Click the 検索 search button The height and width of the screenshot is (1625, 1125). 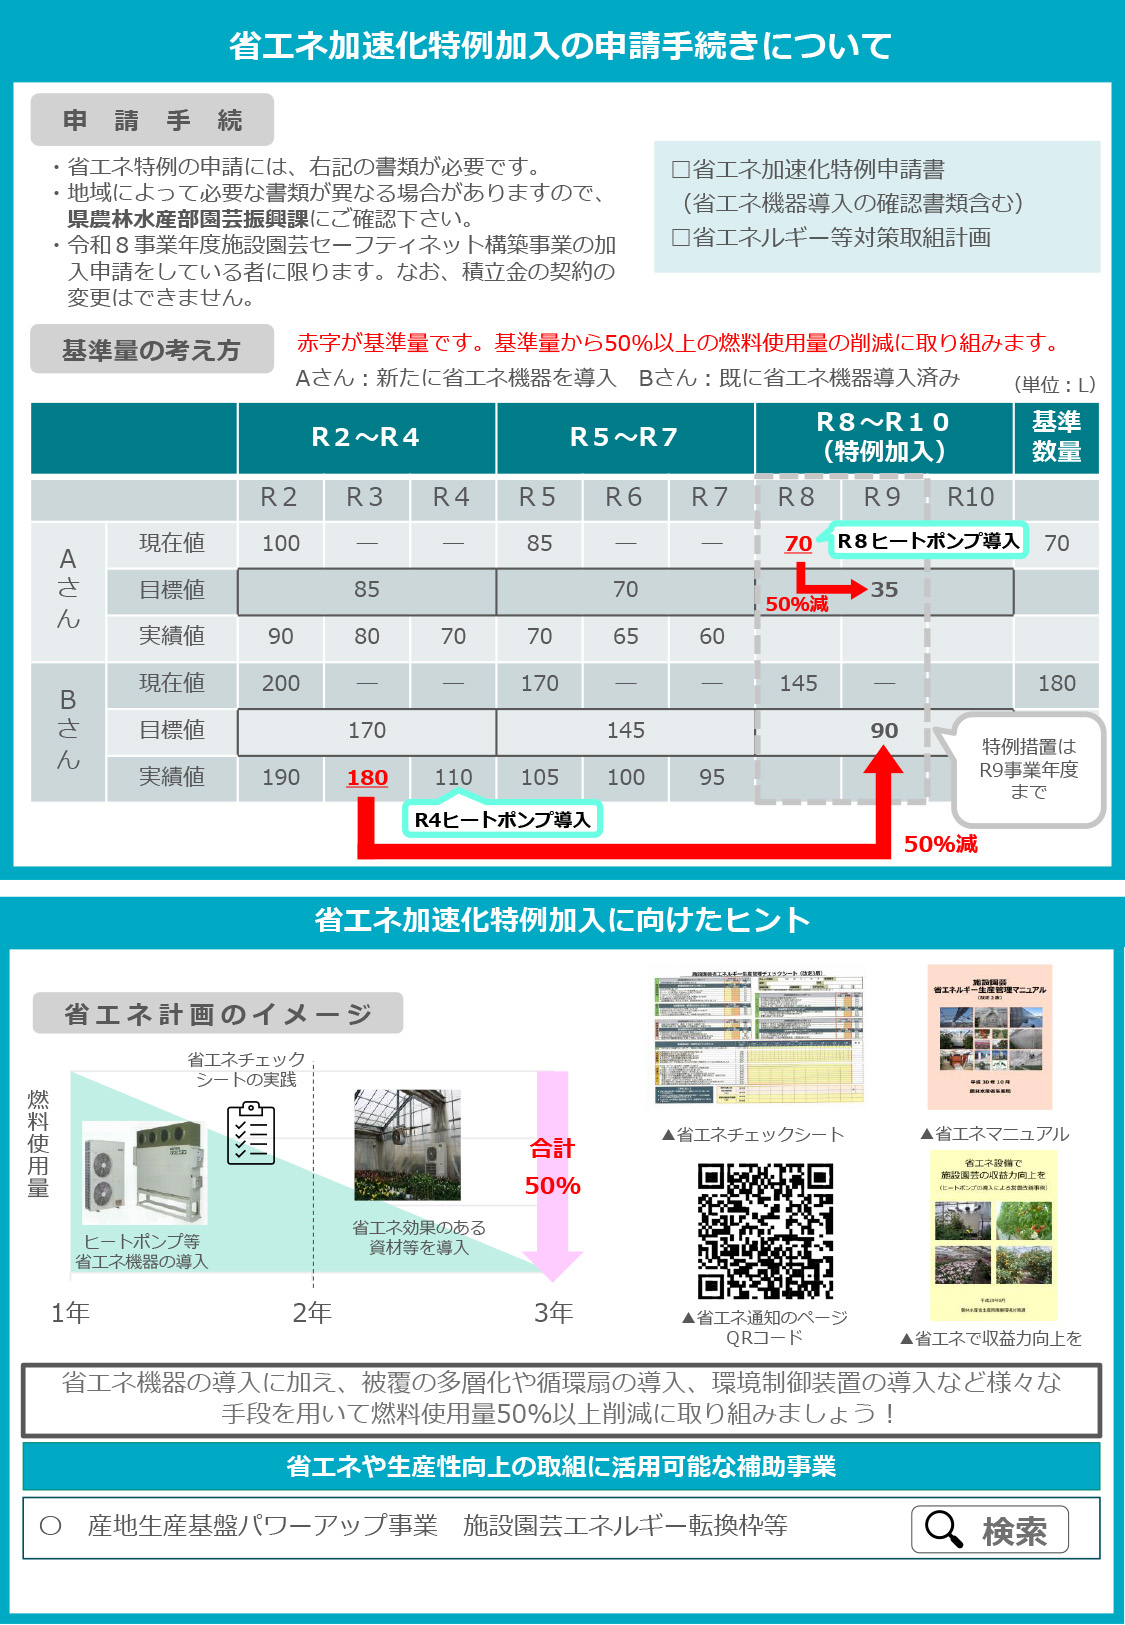[990, 1529]
